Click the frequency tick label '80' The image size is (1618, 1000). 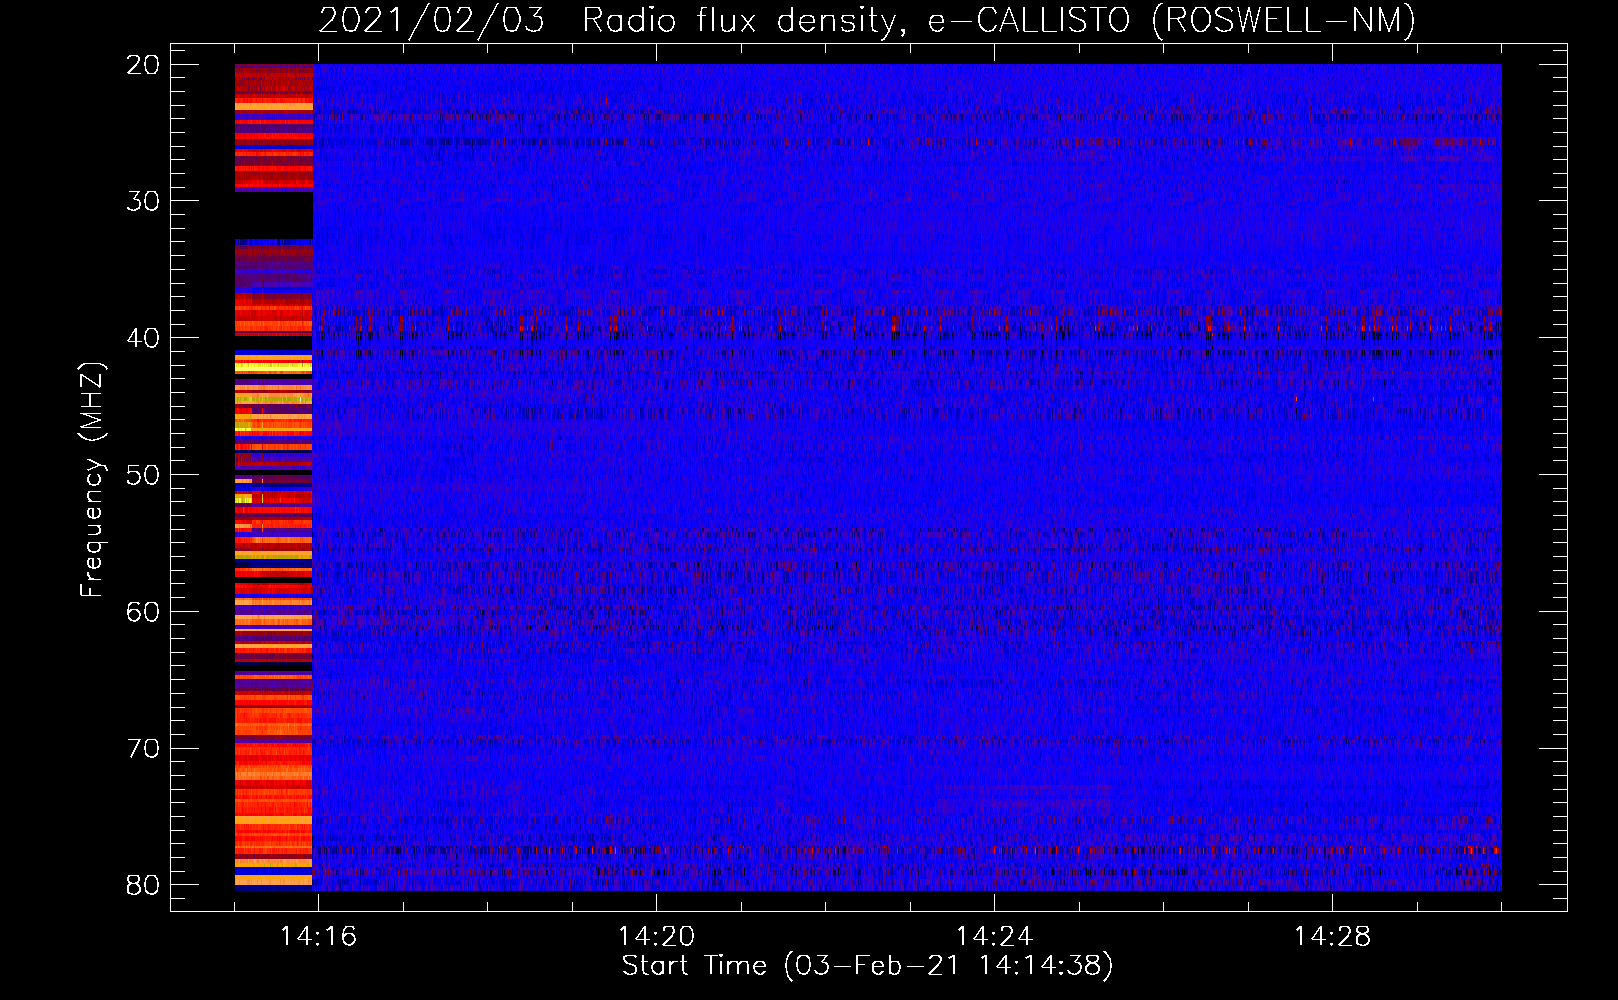[143, 885]
